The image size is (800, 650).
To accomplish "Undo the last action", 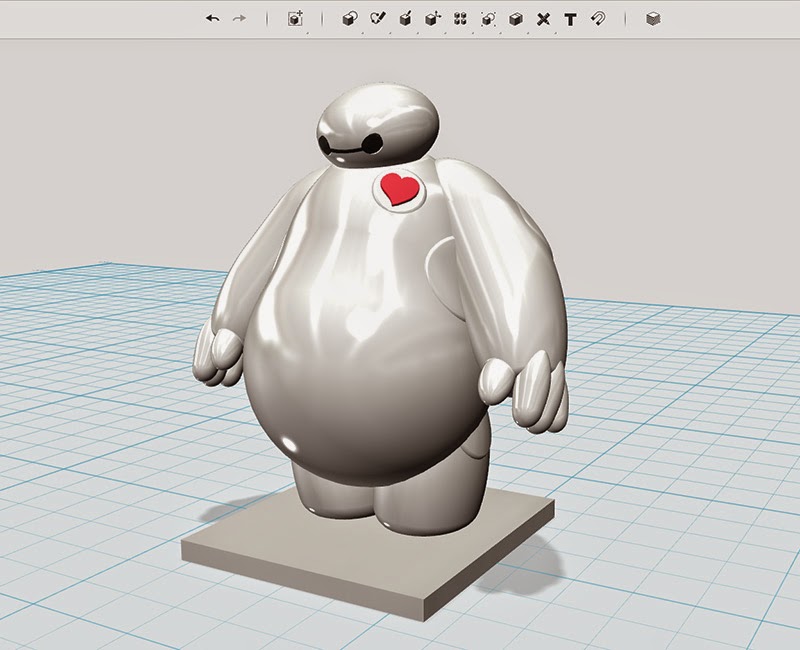I will click(213, 19).
